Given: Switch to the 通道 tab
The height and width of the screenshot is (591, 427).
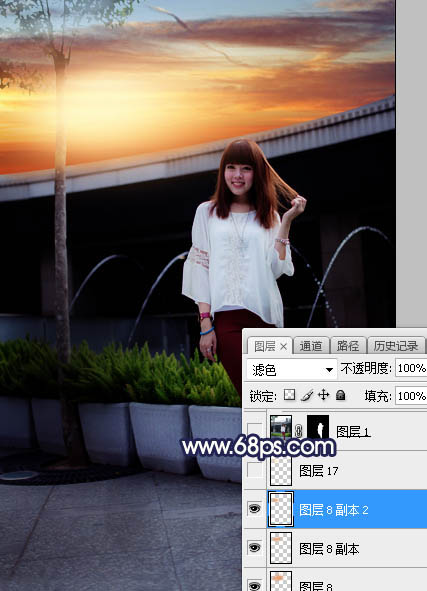Looking at the screenshot, I should pos(311,346).
